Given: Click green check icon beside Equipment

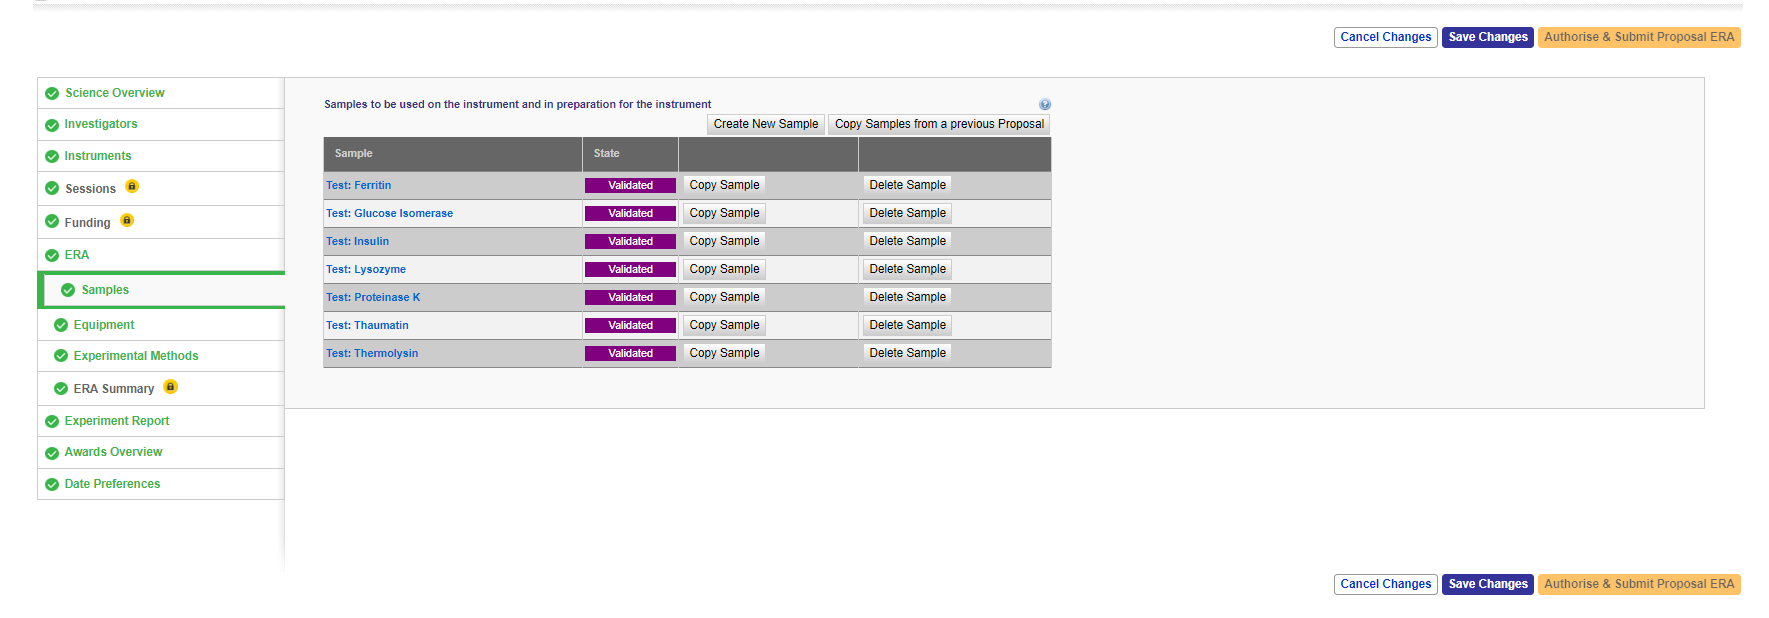Looking at the screenshot, I should coord(61,325).
